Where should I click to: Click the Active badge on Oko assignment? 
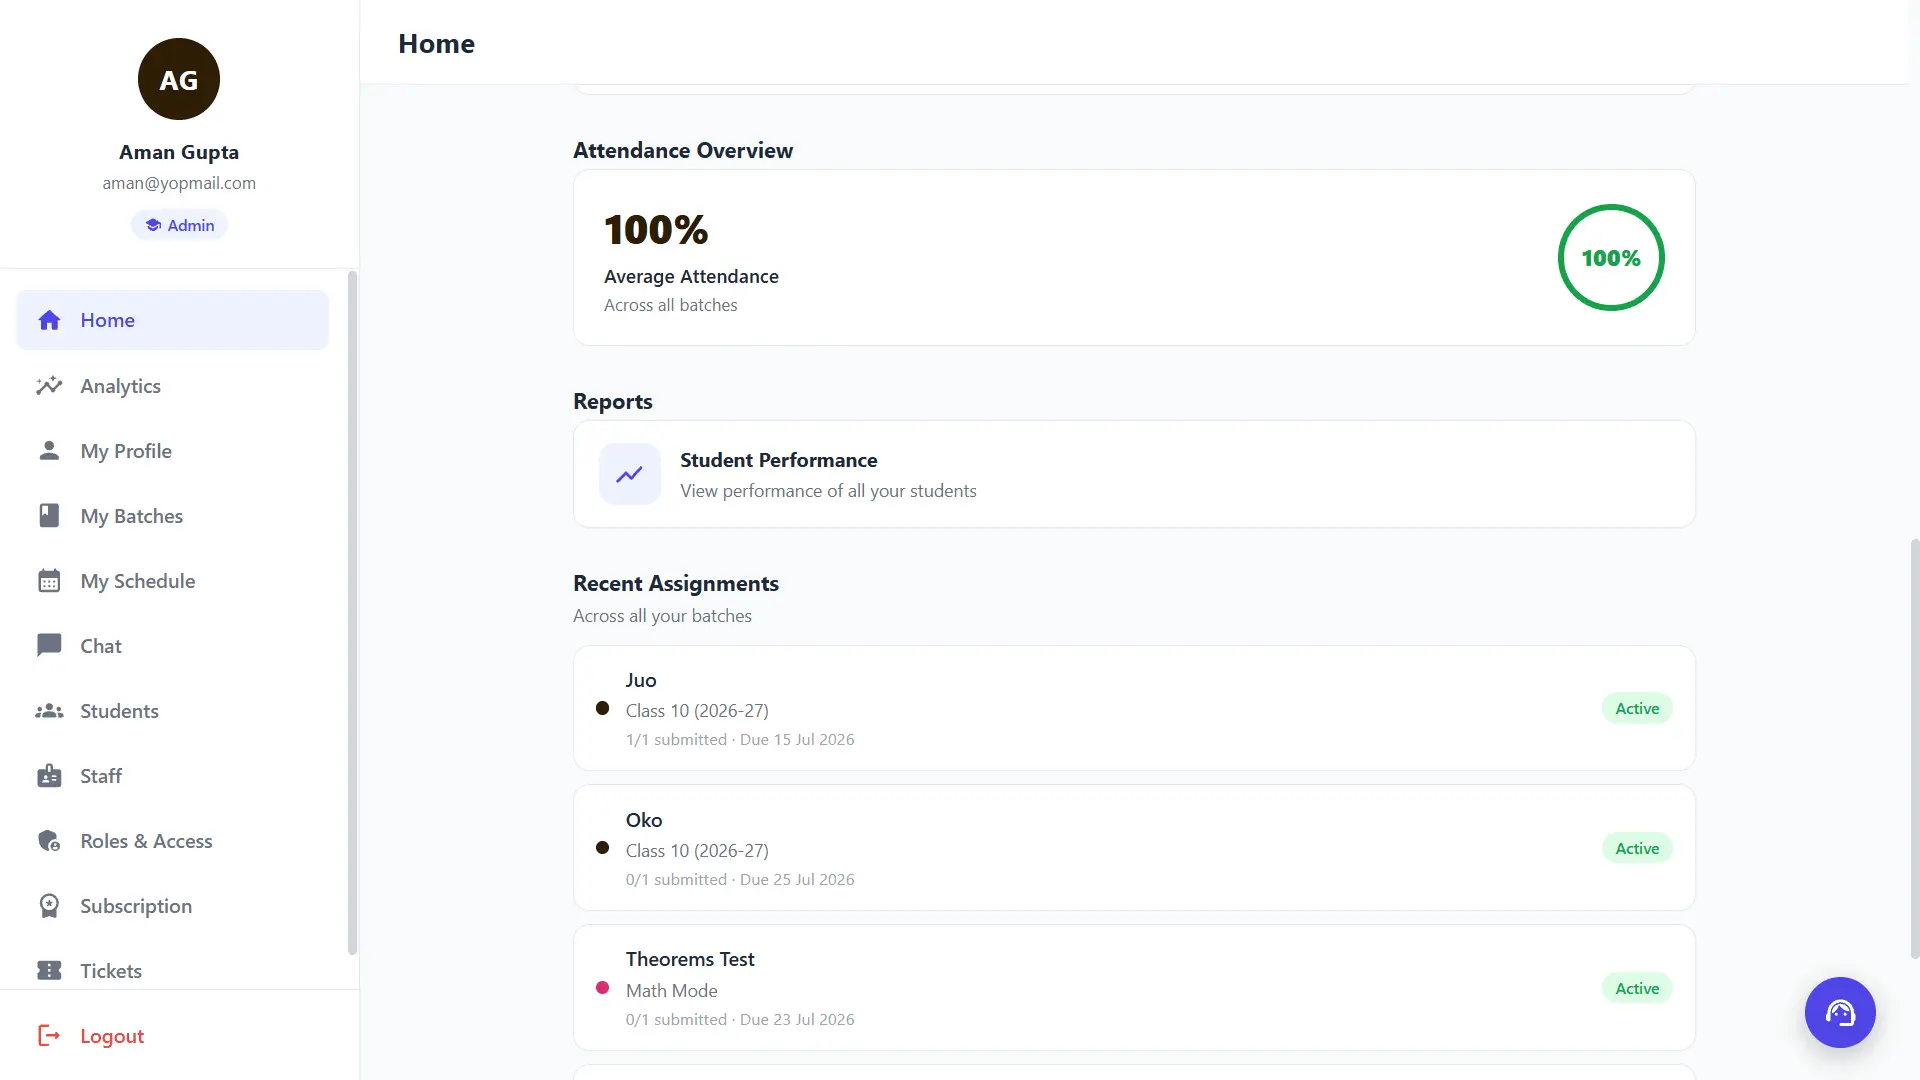1637,848
